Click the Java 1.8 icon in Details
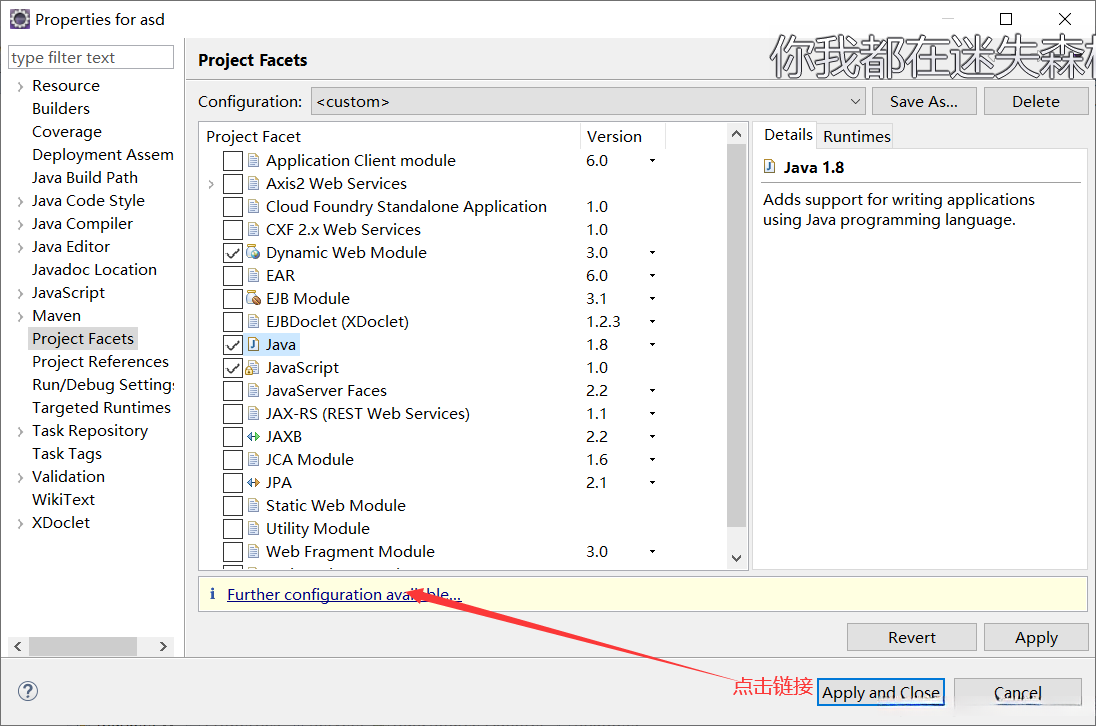1096x726 pixels. pyautogui.click(x=770, y=166)
